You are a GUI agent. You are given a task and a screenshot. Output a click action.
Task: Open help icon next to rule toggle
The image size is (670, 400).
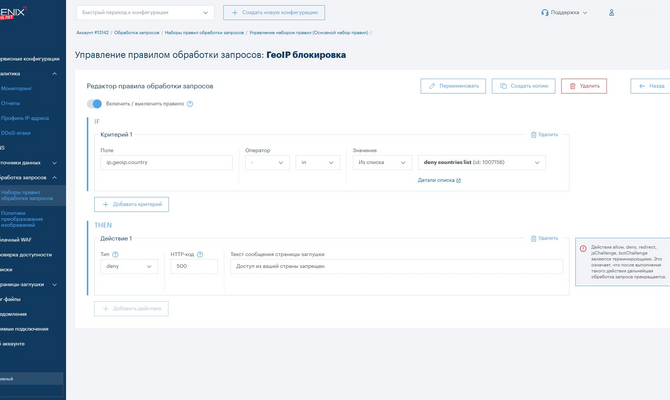pyautogui.click(x=190, y=104)
